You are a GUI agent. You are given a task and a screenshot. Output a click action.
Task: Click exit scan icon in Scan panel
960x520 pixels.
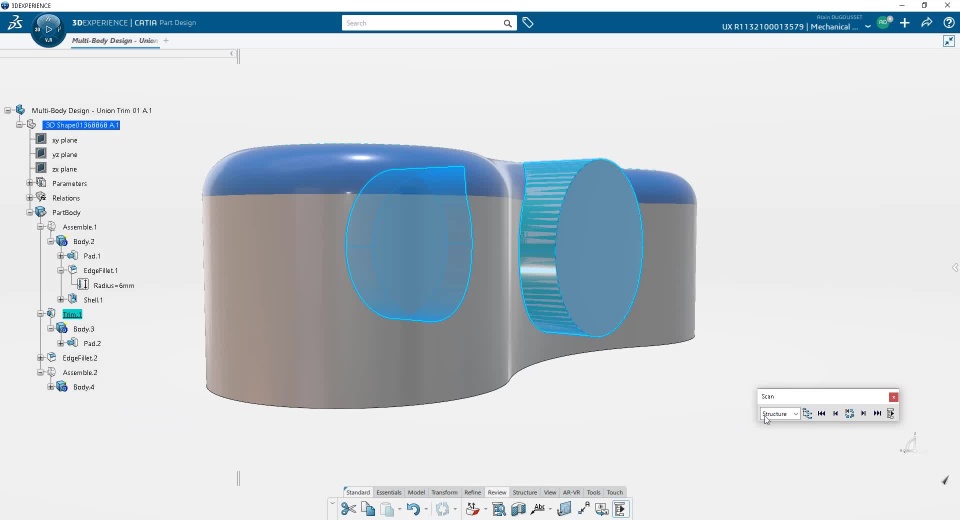891,413
